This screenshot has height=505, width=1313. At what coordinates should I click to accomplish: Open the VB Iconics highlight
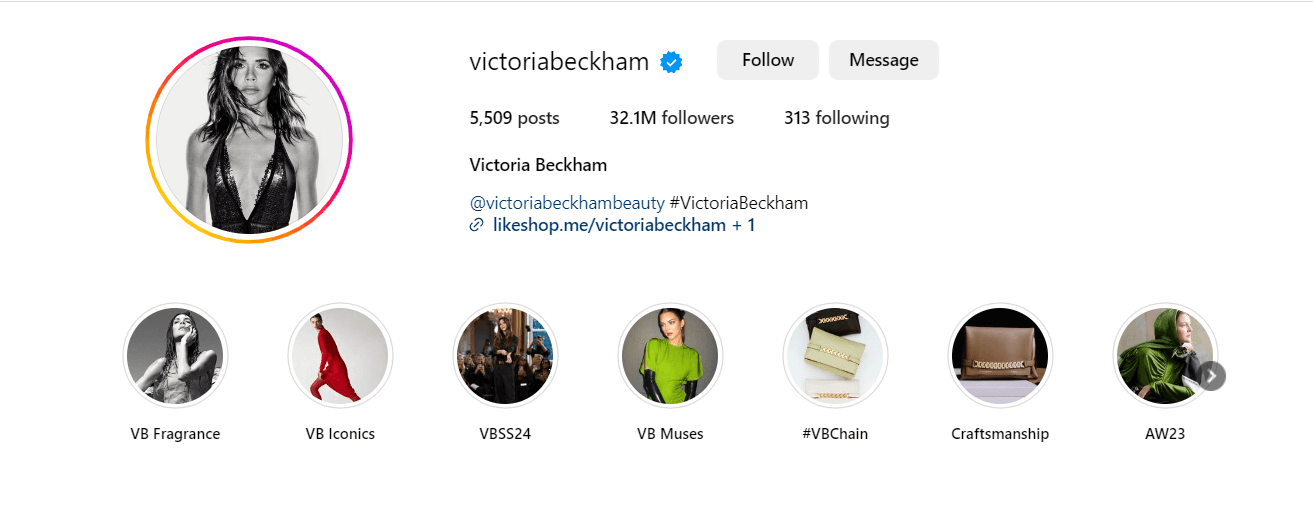(340, 355)
